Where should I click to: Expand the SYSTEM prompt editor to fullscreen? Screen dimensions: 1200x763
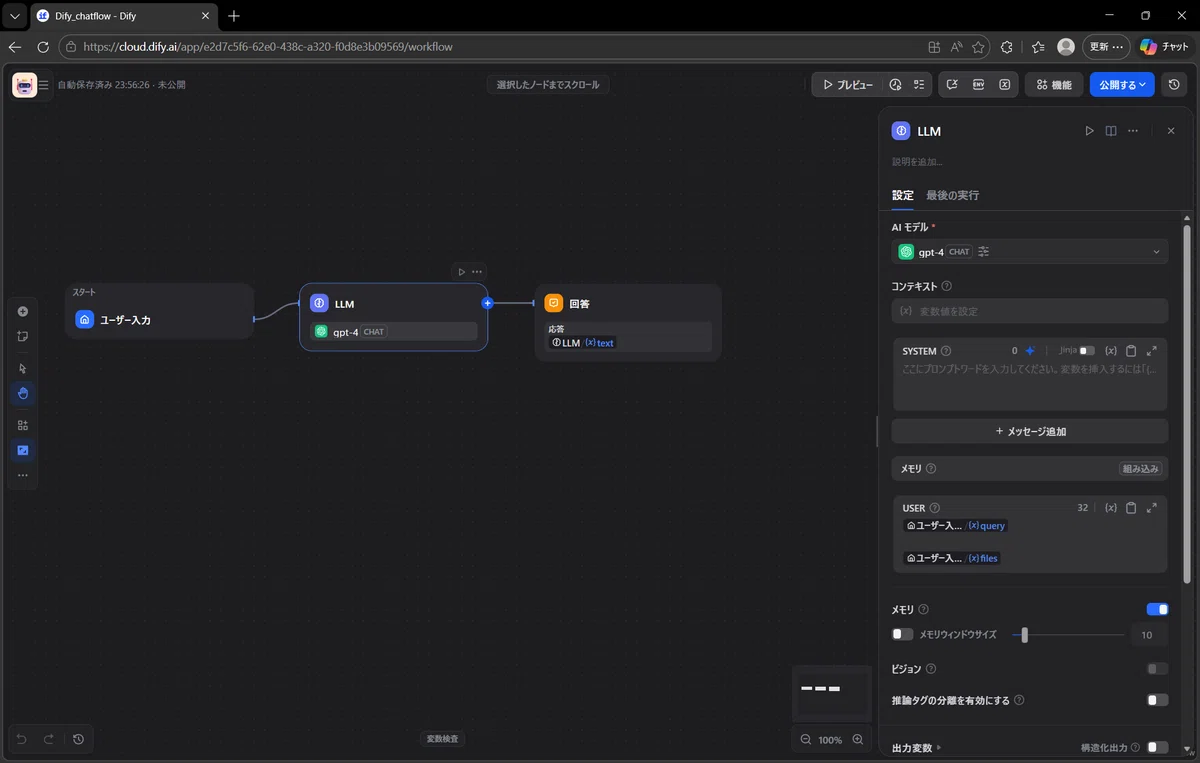point(1152,351)
